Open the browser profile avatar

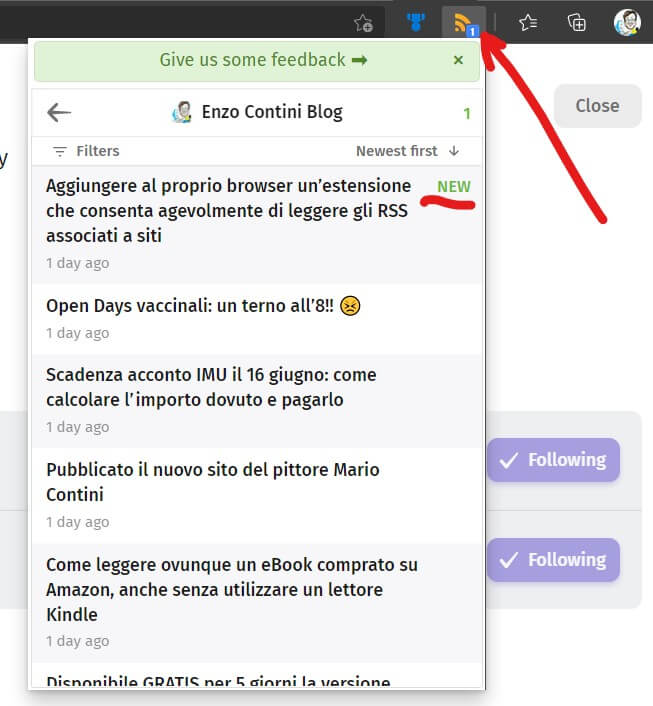626,22
